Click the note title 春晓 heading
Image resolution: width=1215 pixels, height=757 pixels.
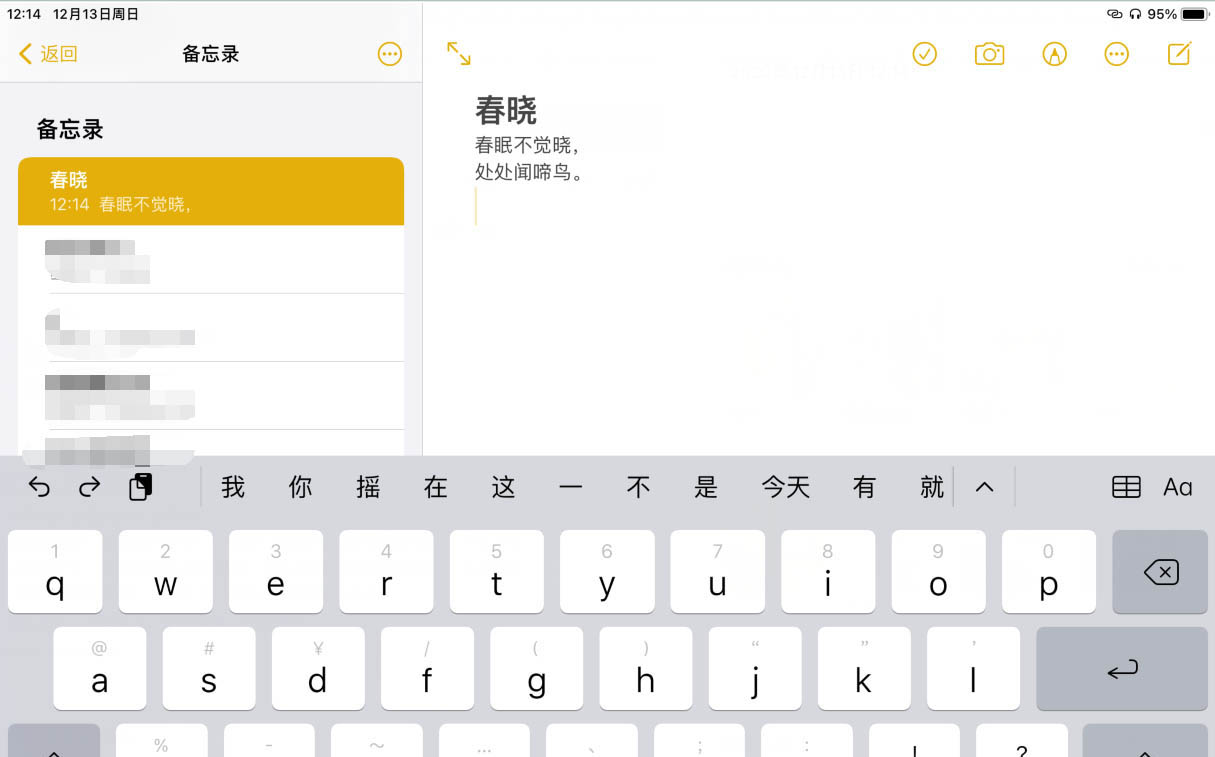(x=506, y=110)
